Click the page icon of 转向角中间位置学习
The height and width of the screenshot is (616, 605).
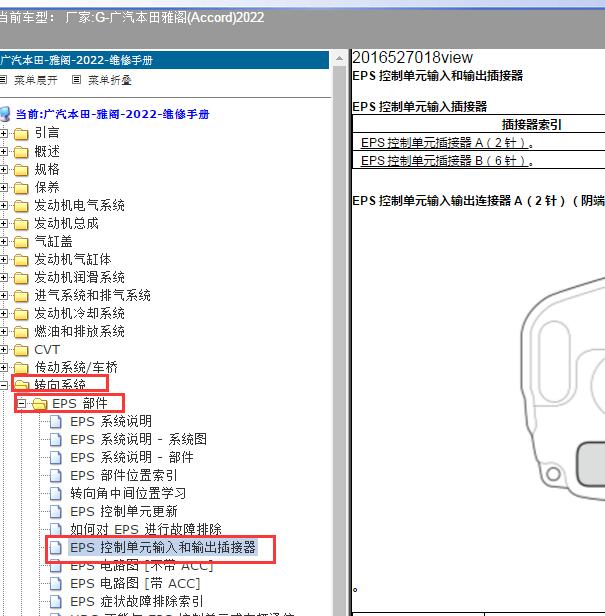pyautogui.click(x=56, y=494)
